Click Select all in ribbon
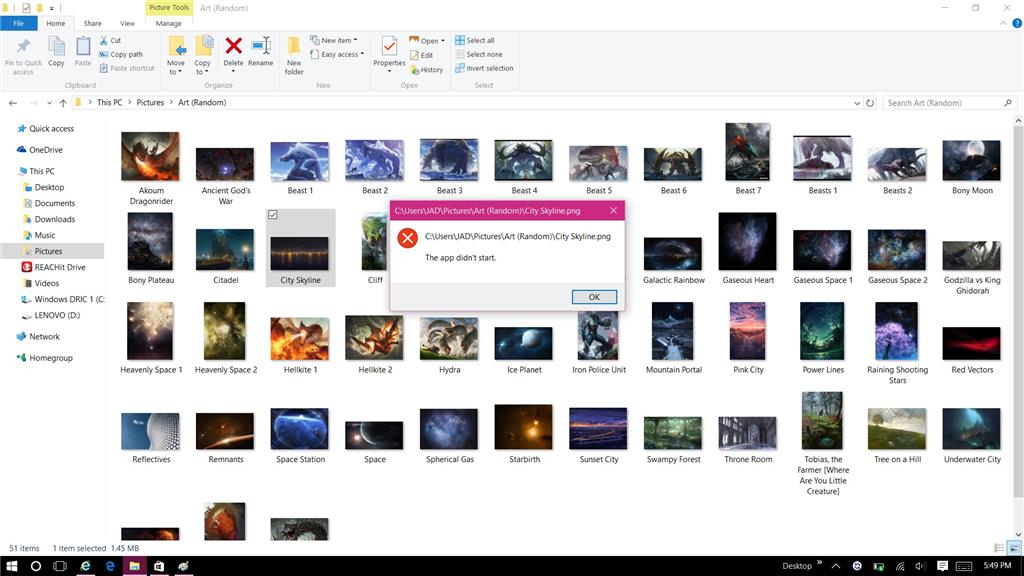 pos(475,40)
